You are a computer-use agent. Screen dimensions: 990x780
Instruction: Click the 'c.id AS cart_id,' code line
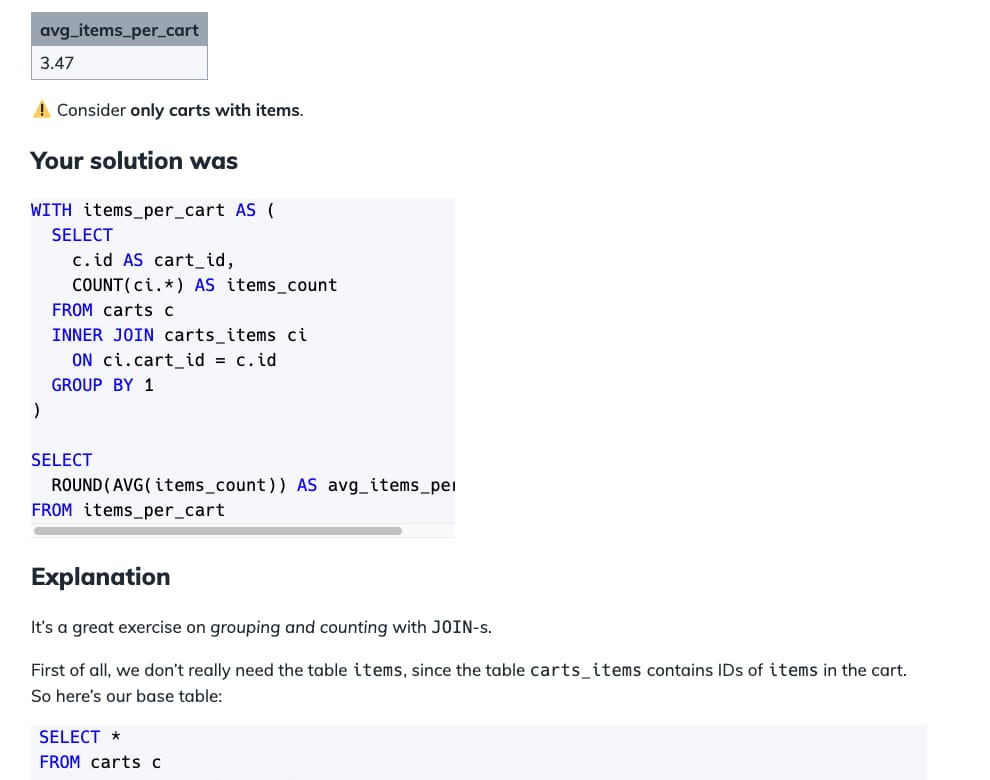pyautogui.click(x=153, y=260)
